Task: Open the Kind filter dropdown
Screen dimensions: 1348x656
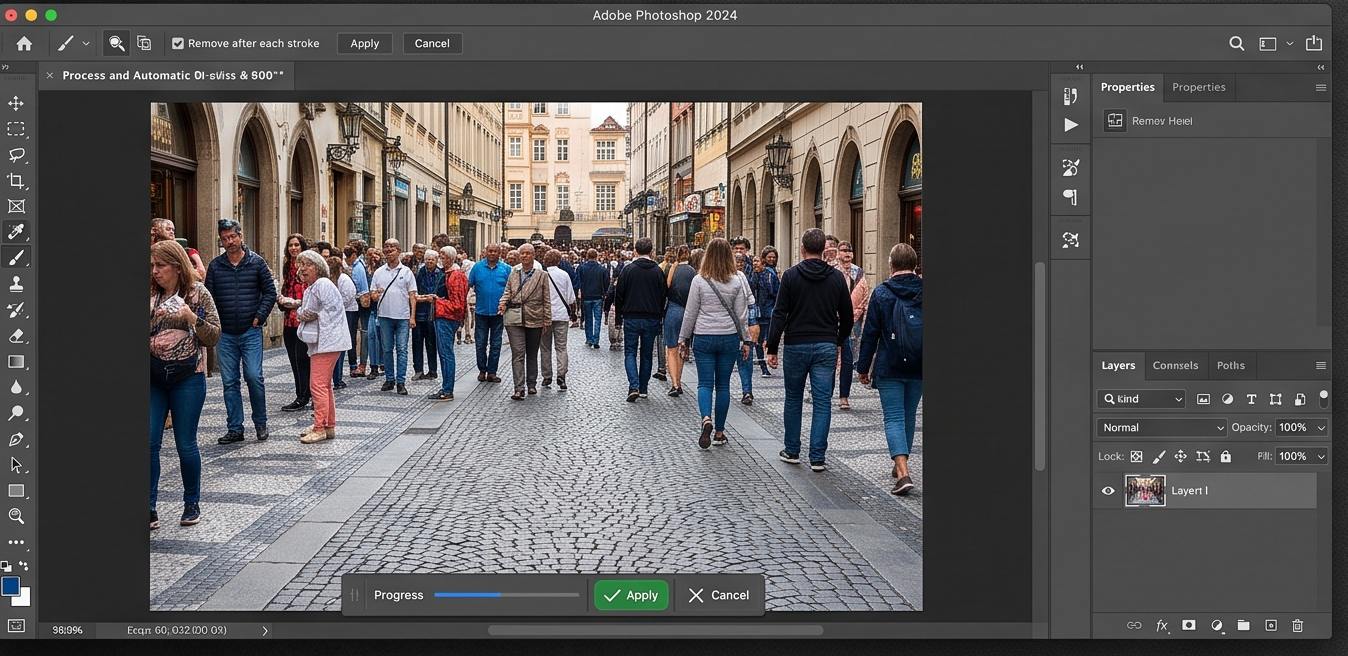Action: (x=1141, y=399)
